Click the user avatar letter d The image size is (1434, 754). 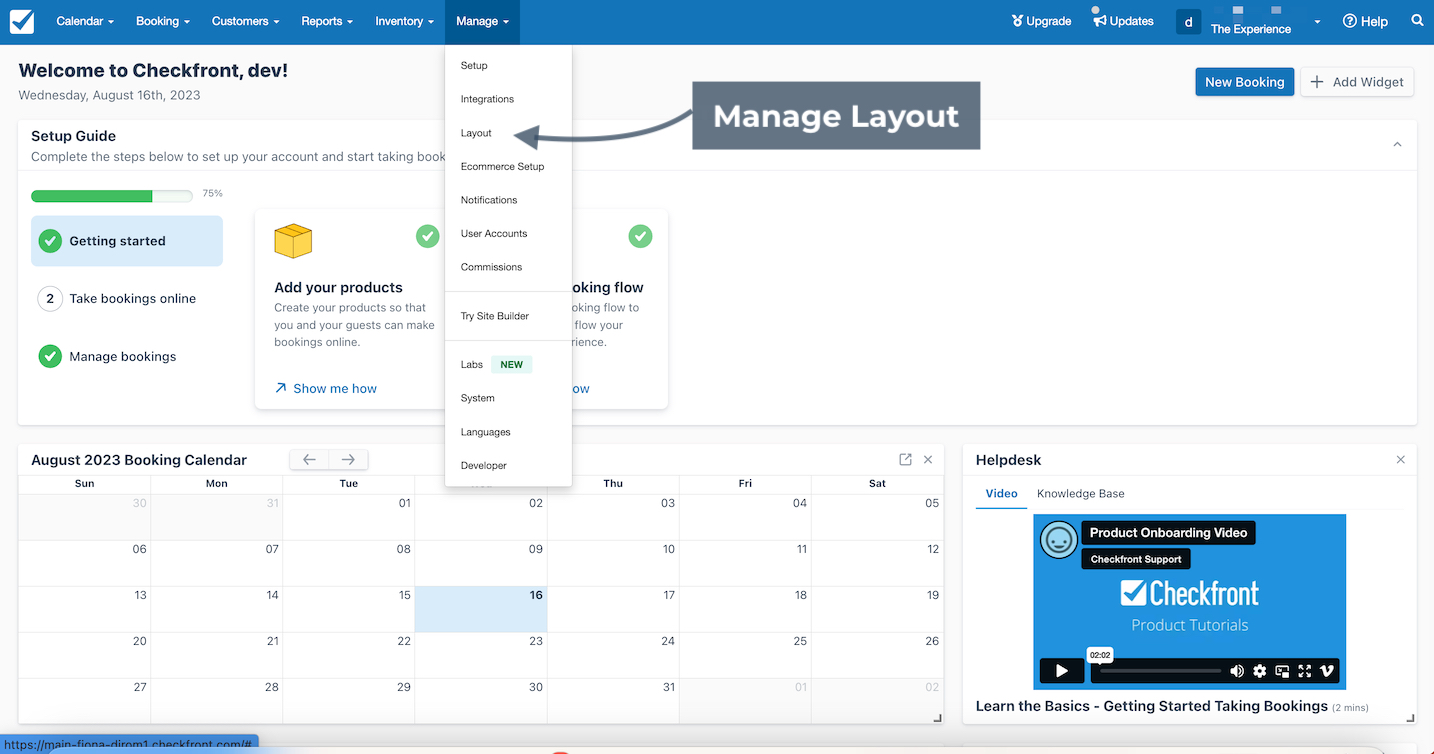point(1188,21)
